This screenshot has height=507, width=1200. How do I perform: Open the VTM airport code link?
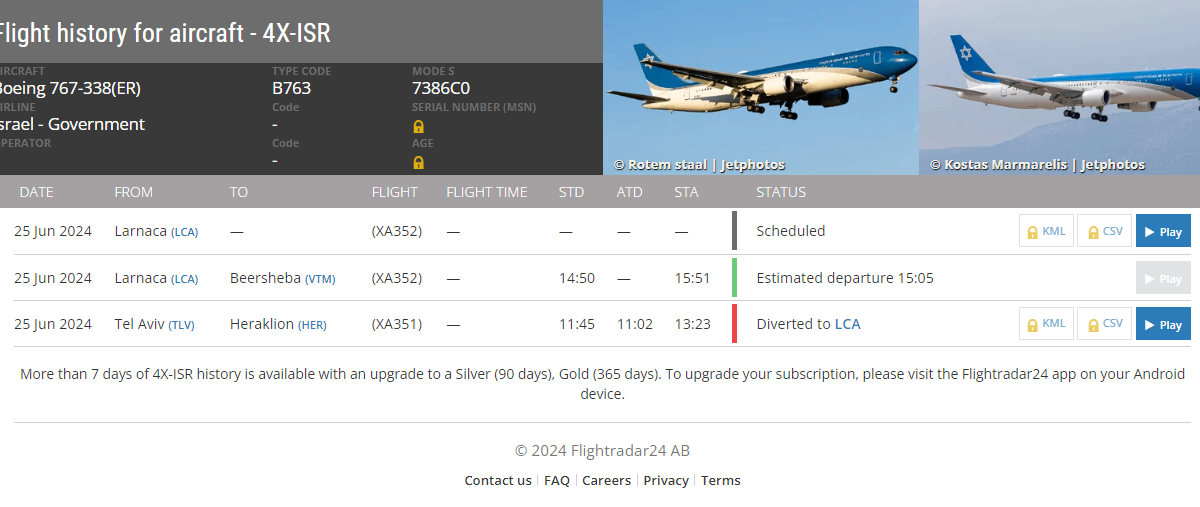[x=320, y=279]
